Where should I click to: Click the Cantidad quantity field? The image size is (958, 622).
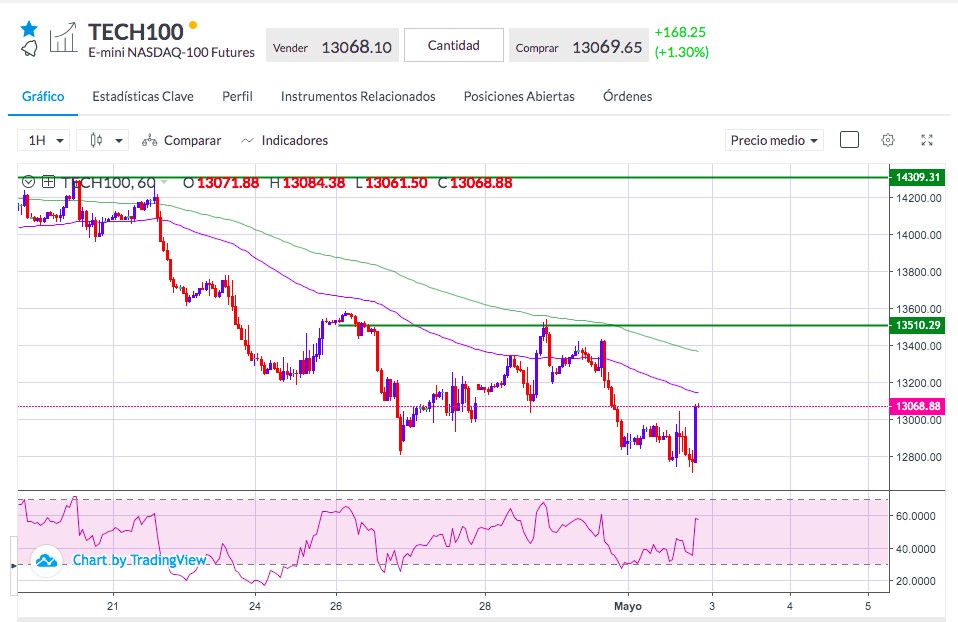click(454, 45)
